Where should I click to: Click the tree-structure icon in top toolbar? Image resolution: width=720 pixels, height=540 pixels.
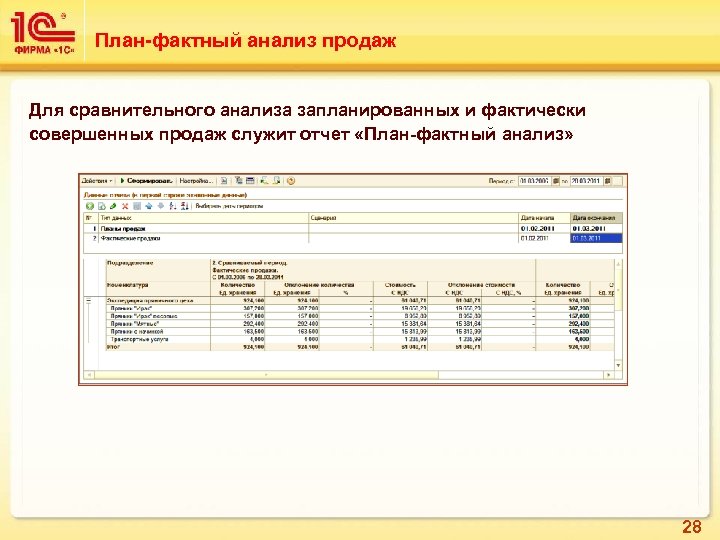(239, 181)
